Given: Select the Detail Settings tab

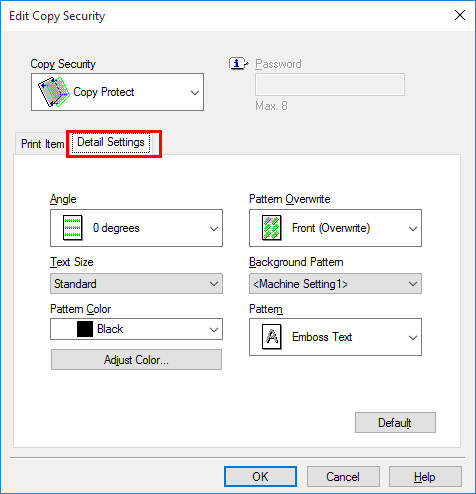Looking at the screenshot, I should tap(111, 142).
